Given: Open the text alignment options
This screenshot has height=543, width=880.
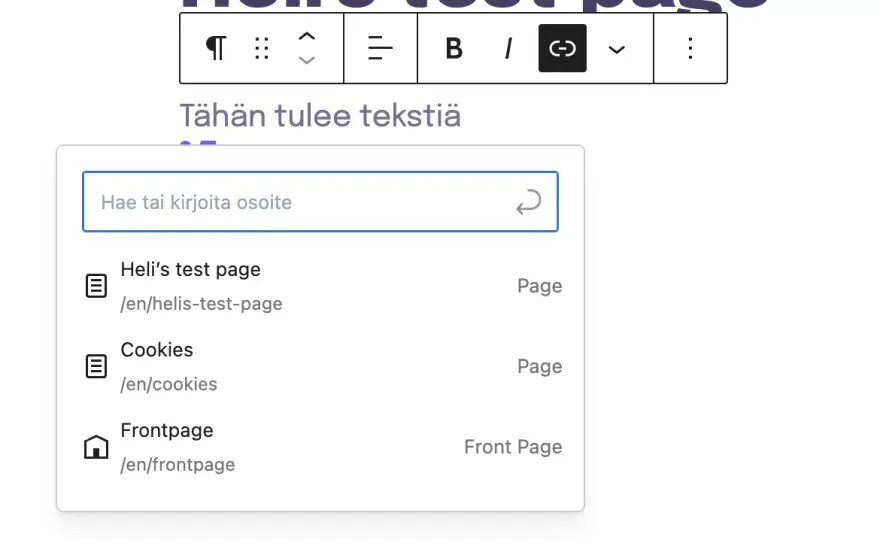Looking at the screenshot, I should pyautogui.click(x=380, y=48).
